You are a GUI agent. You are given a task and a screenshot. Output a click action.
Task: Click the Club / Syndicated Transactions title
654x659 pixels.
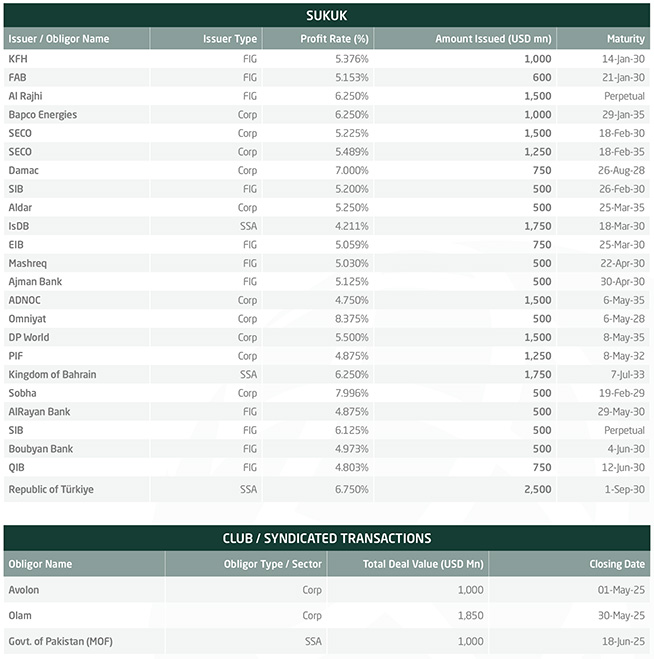(327, 538)
